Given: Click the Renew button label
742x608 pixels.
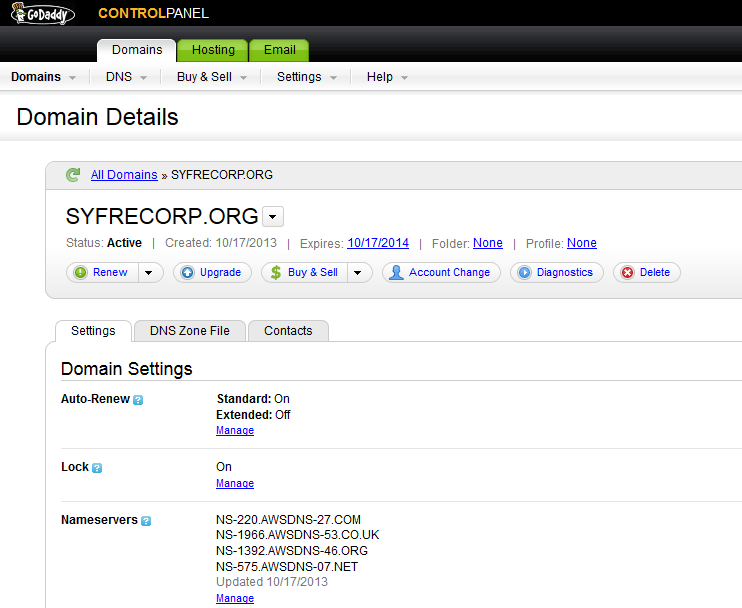Looking at the screenshot, I should (x=110, y=273).
